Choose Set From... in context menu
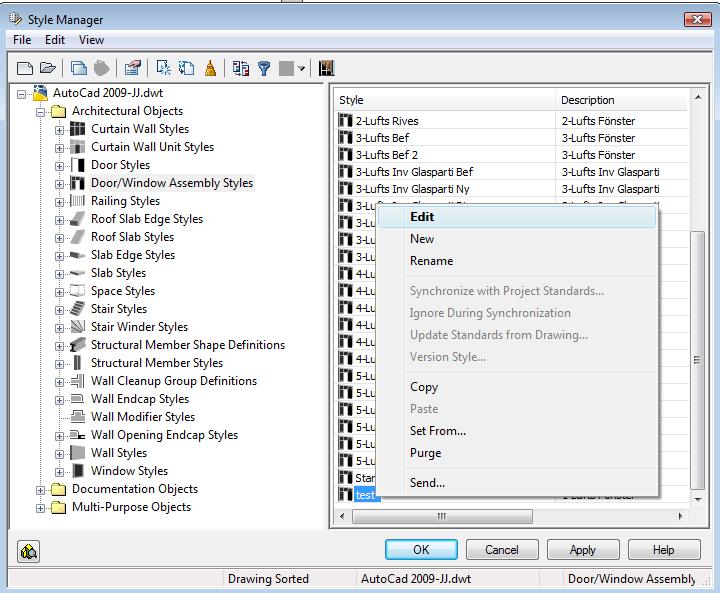The image size is (720, 593). point(518,431)
